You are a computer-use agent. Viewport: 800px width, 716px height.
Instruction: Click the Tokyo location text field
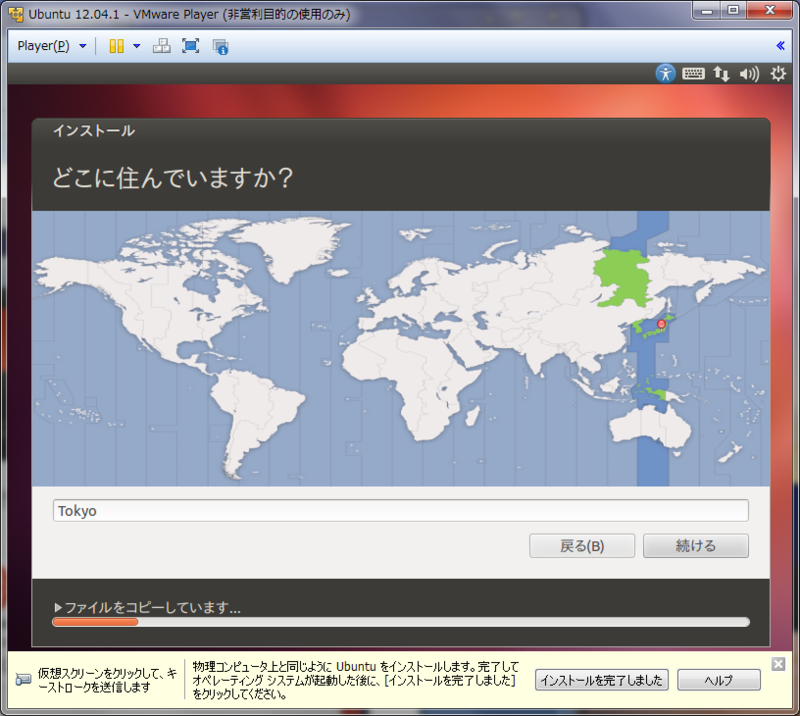click(x=400, y=510)
